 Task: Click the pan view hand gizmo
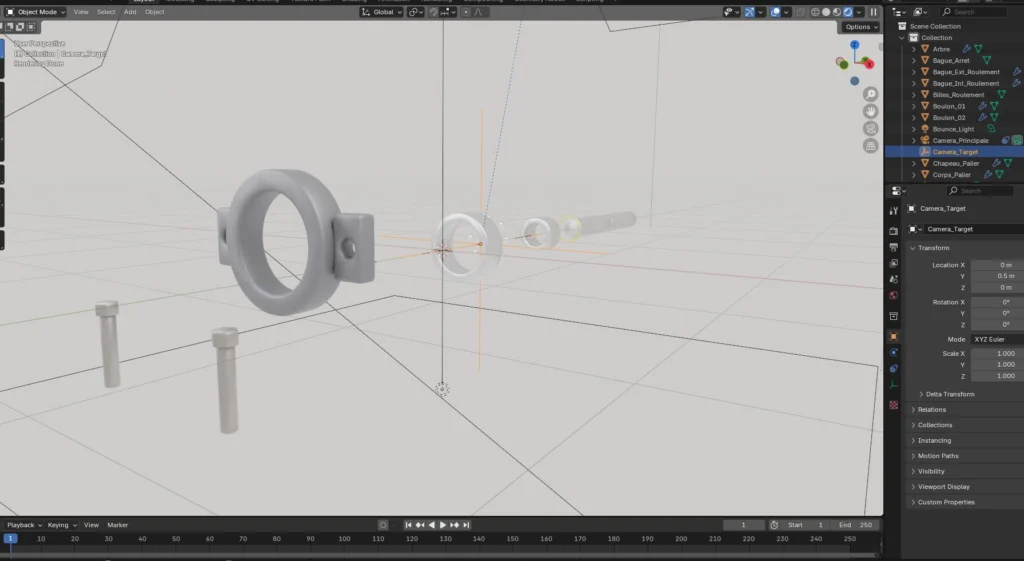click(x=870, y=111)
